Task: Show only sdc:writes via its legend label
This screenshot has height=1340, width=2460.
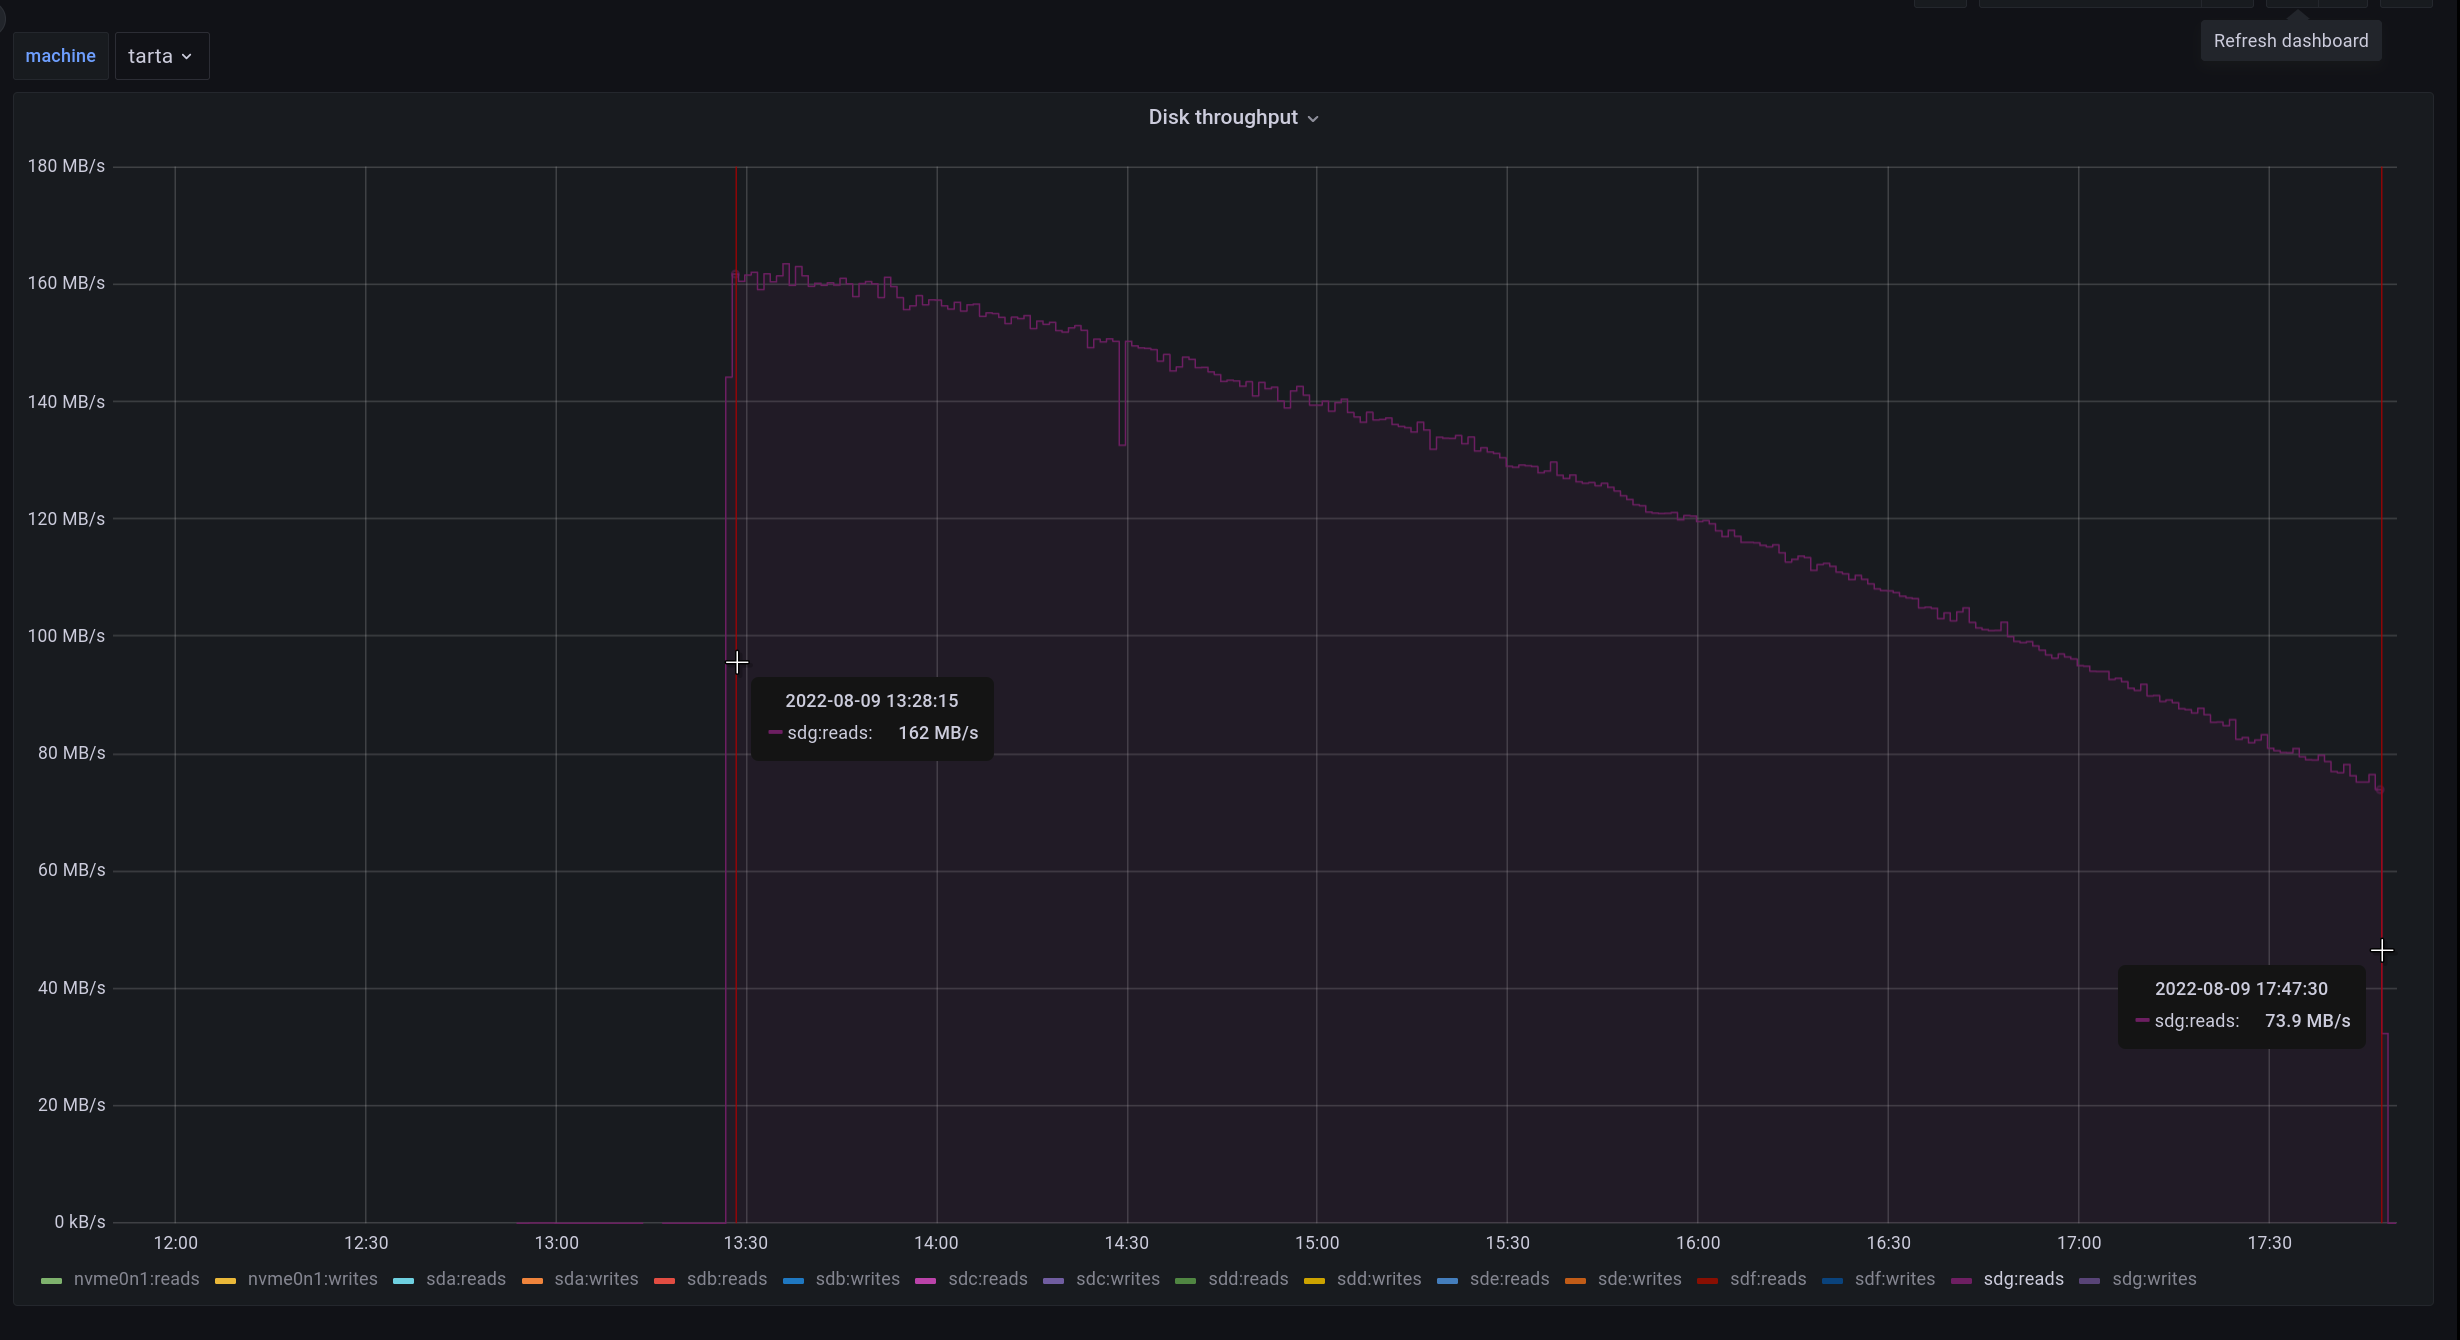Action: (x=1117, y=1279)
